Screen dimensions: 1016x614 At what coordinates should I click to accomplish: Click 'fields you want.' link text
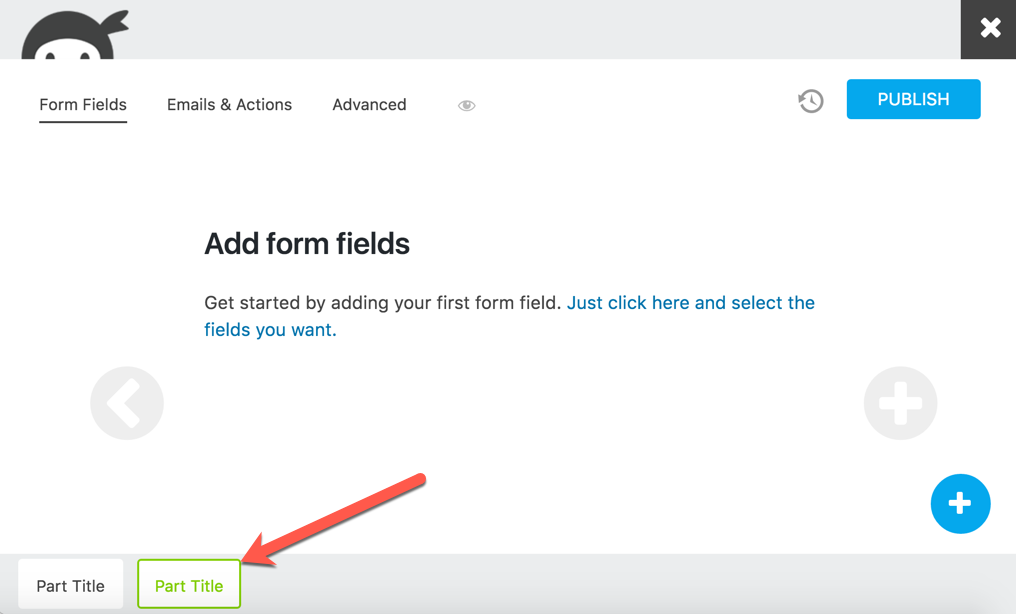[x=270, y=330]
